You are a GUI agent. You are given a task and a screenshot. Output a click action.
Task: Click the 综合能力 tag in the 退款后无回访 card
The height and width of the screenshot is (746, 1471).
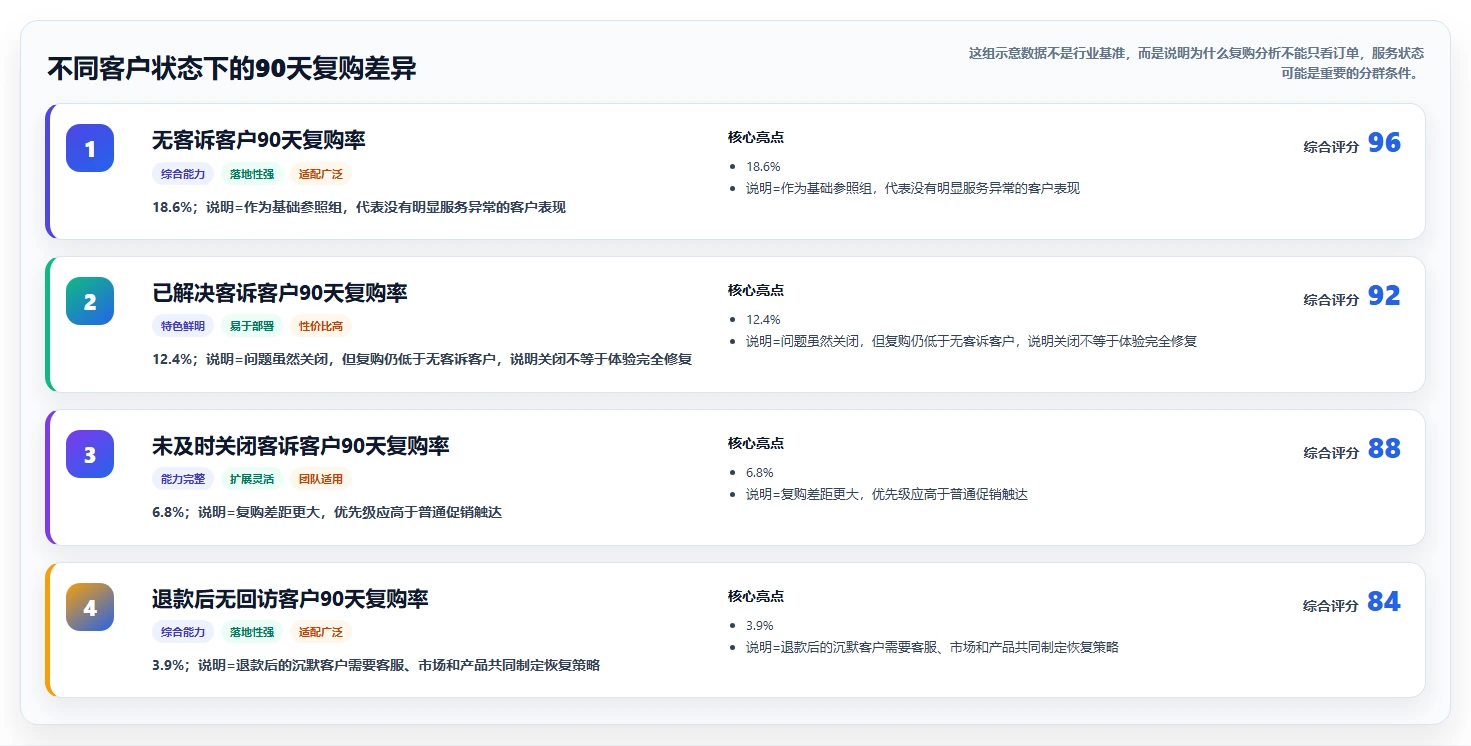tap(183, 632)
